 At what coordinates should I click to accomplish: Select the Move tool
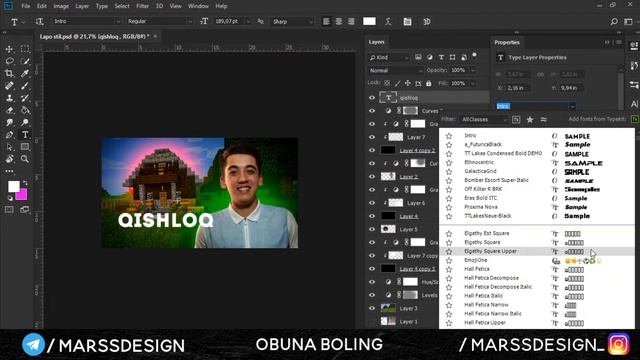(9, 49)
